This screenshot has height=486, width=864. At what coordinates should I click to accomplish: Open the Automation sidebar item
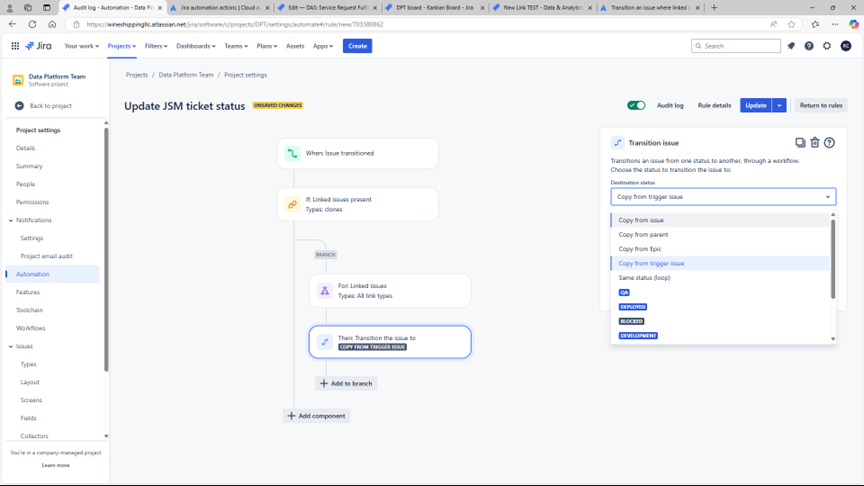[x=53, y=274]
